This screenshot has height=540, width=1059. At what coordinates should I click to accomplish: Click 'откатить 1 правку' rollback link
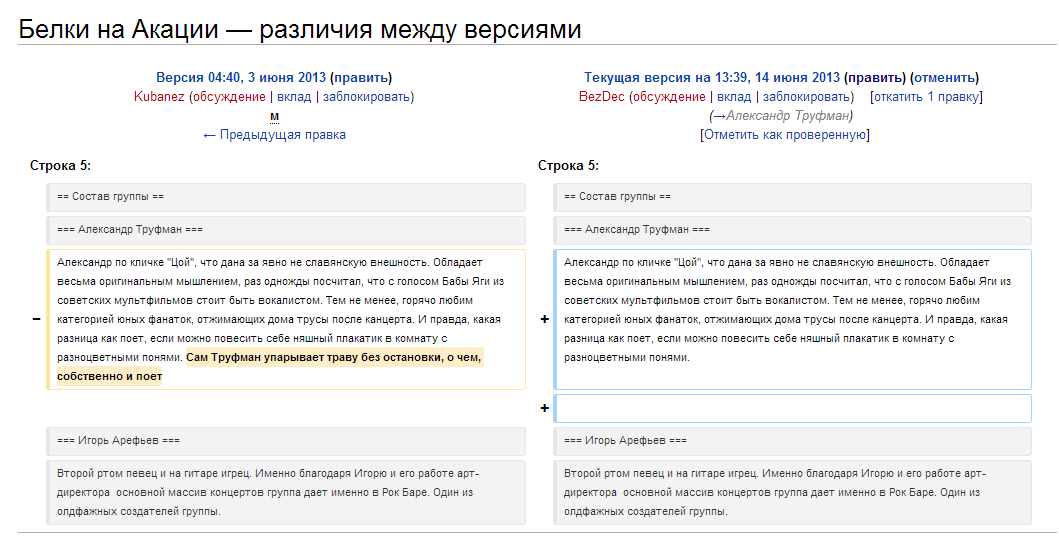point(926,97)
